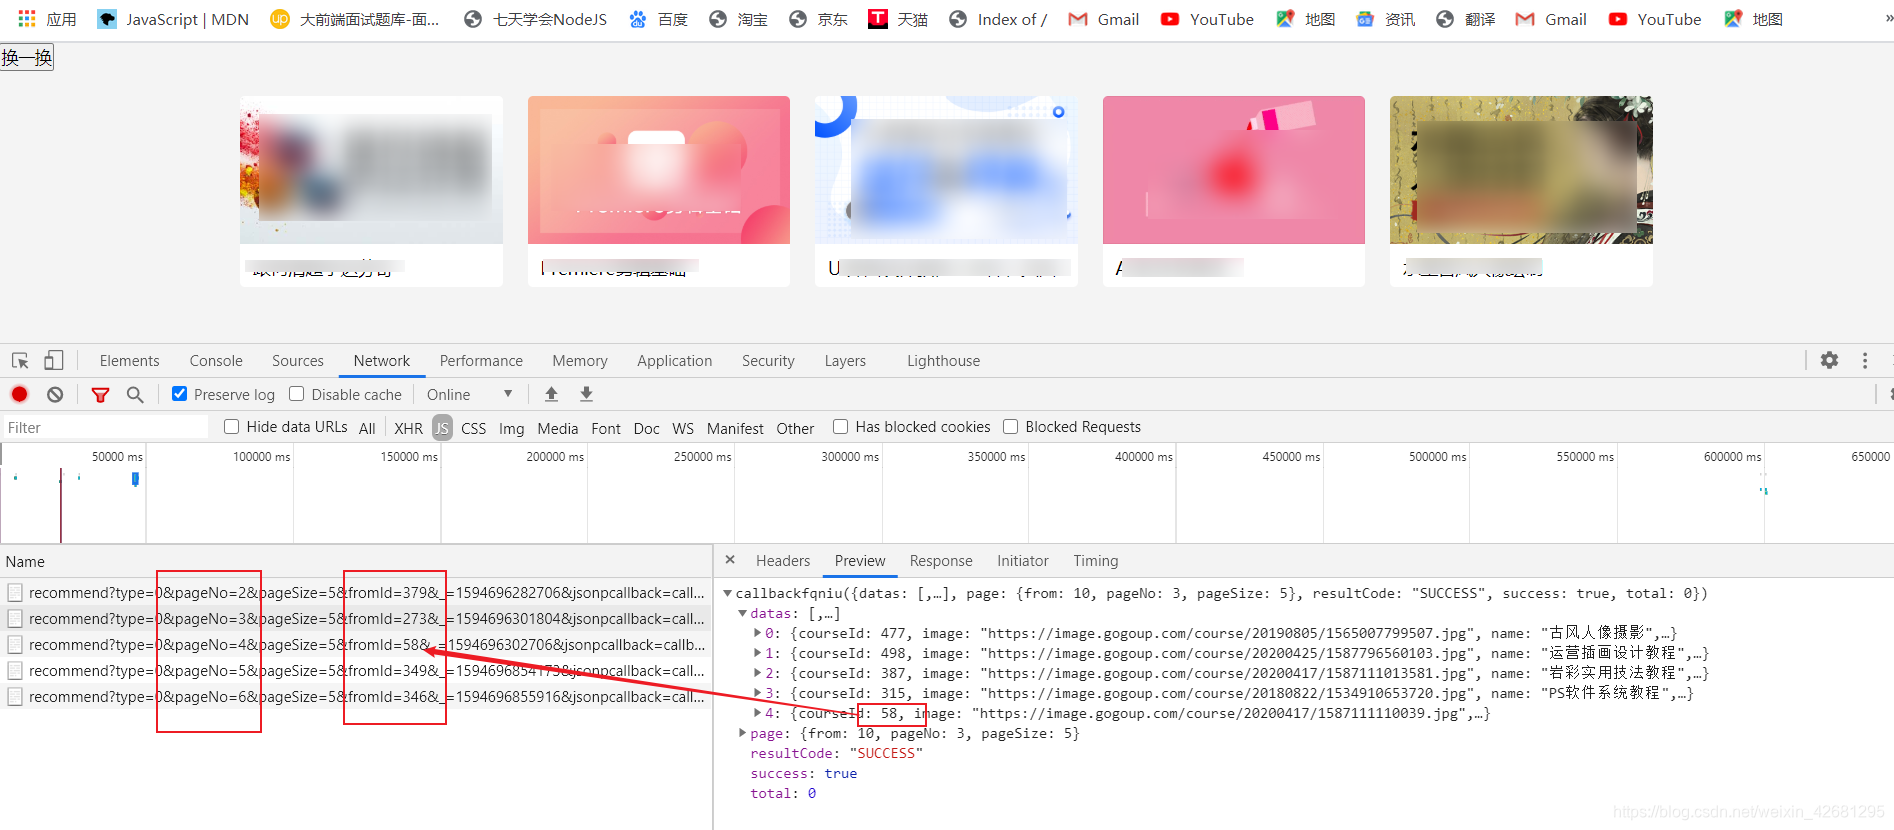
Task: Expand datas item 0 courseId 477
Action: 757,633
